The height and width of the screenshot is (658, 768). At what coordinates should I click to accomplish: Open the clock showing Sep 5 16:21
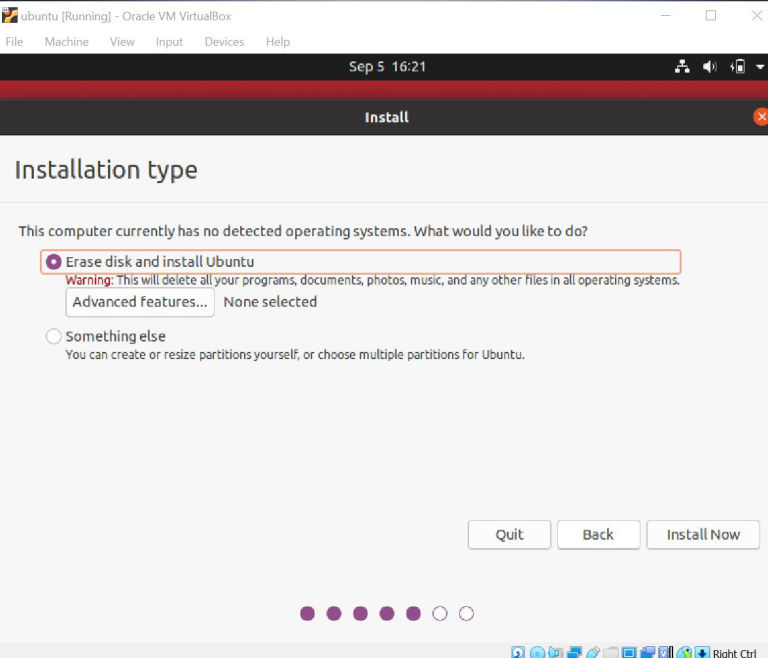click(x=387, y=67)
